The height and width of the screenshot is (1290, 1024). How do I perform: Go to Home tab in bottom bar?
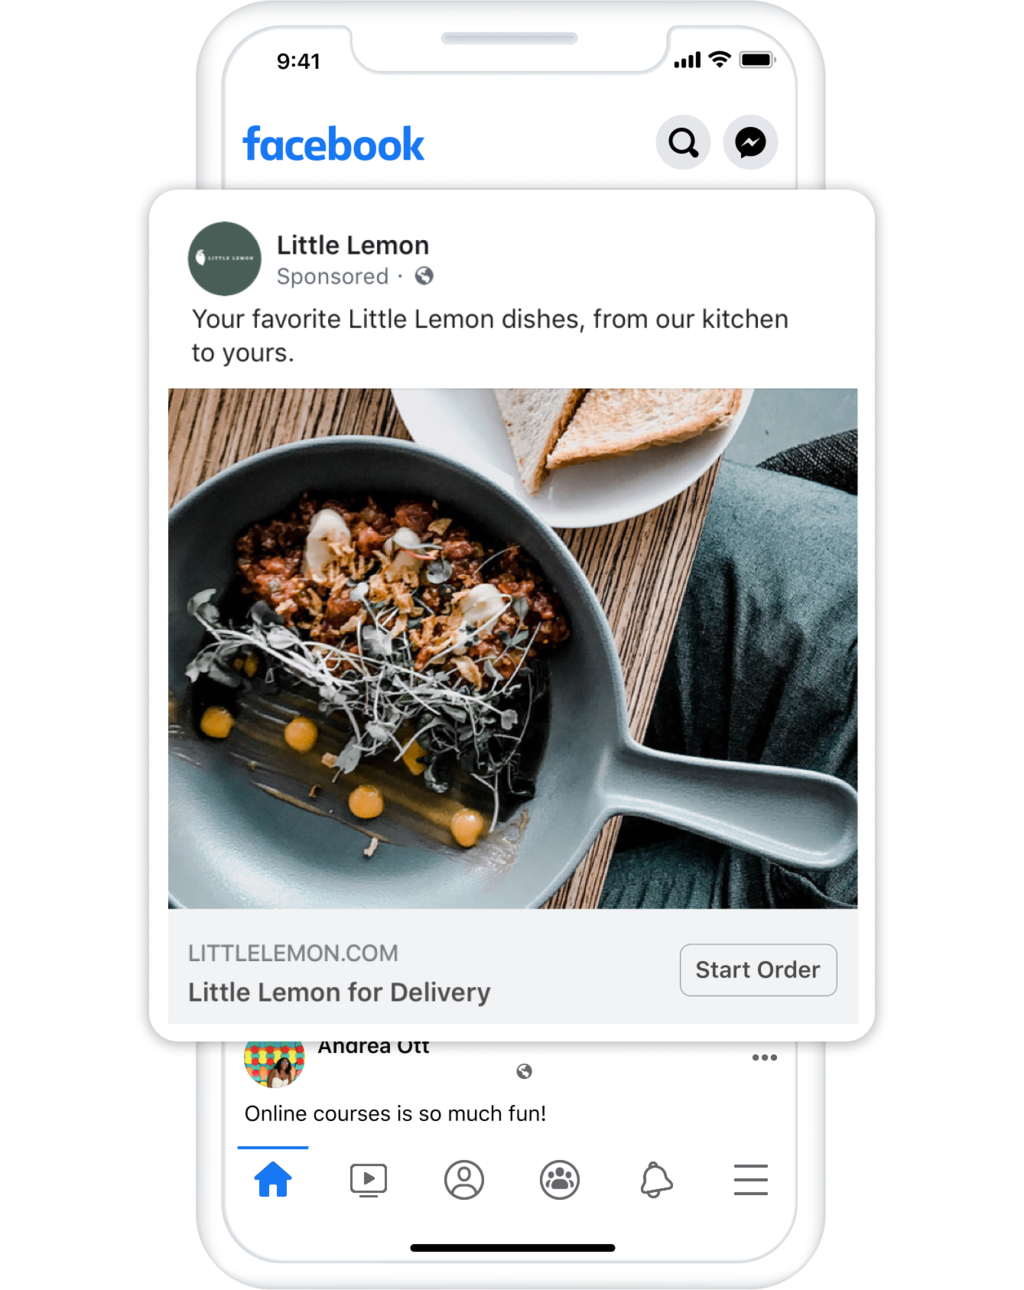pos(273,1180)
